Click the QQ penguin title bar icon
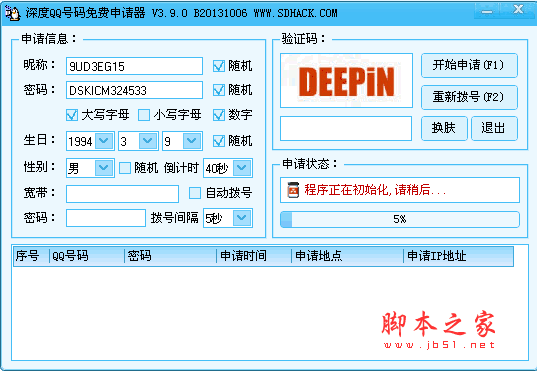The width and height of the screenshot is (537, 371). coord(12,13)
